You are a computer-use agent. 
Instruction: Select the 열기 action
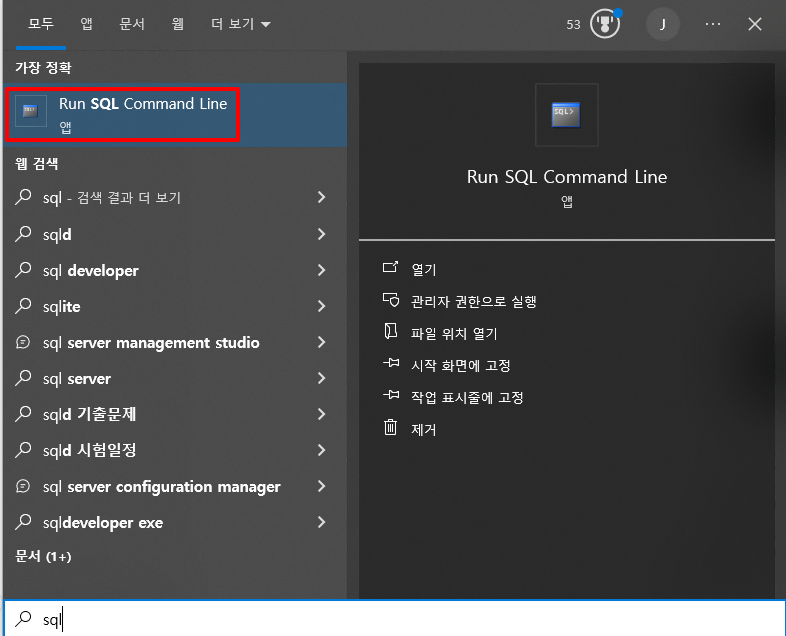coord(424,269)
